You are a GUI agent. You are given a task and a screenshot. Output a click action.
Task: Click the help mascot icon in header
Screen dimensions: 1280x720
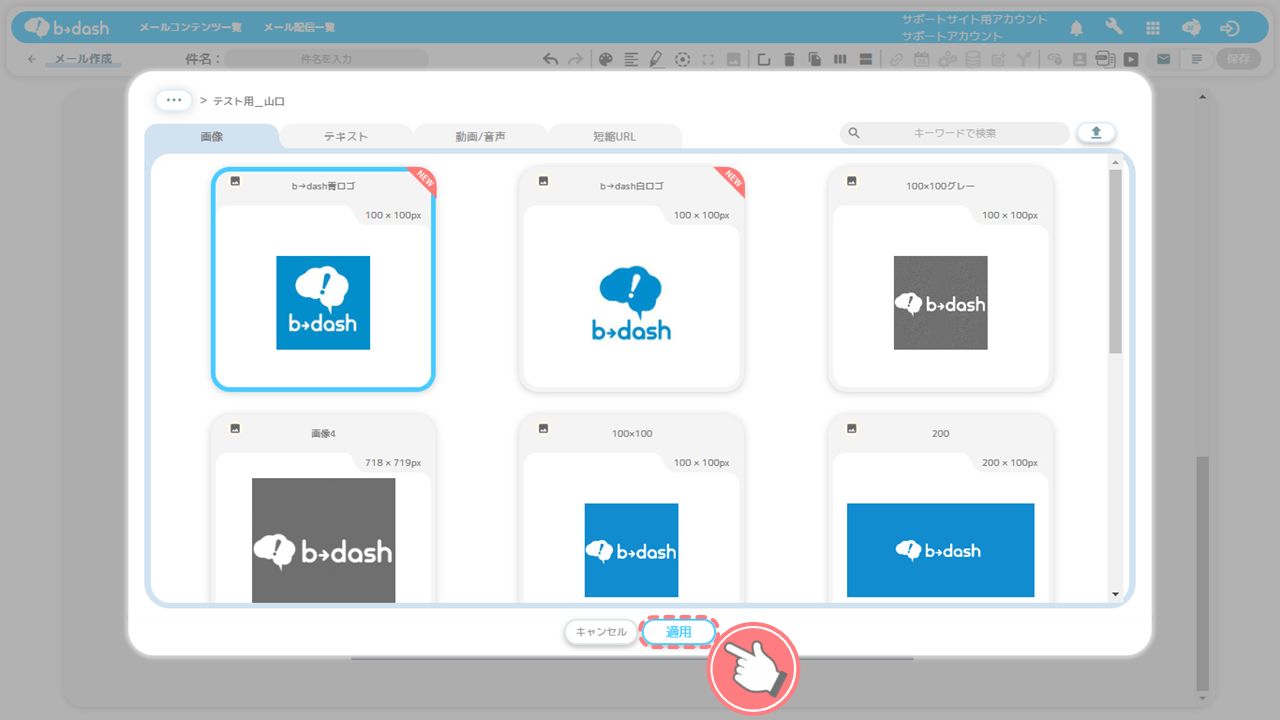(1191, 28)
